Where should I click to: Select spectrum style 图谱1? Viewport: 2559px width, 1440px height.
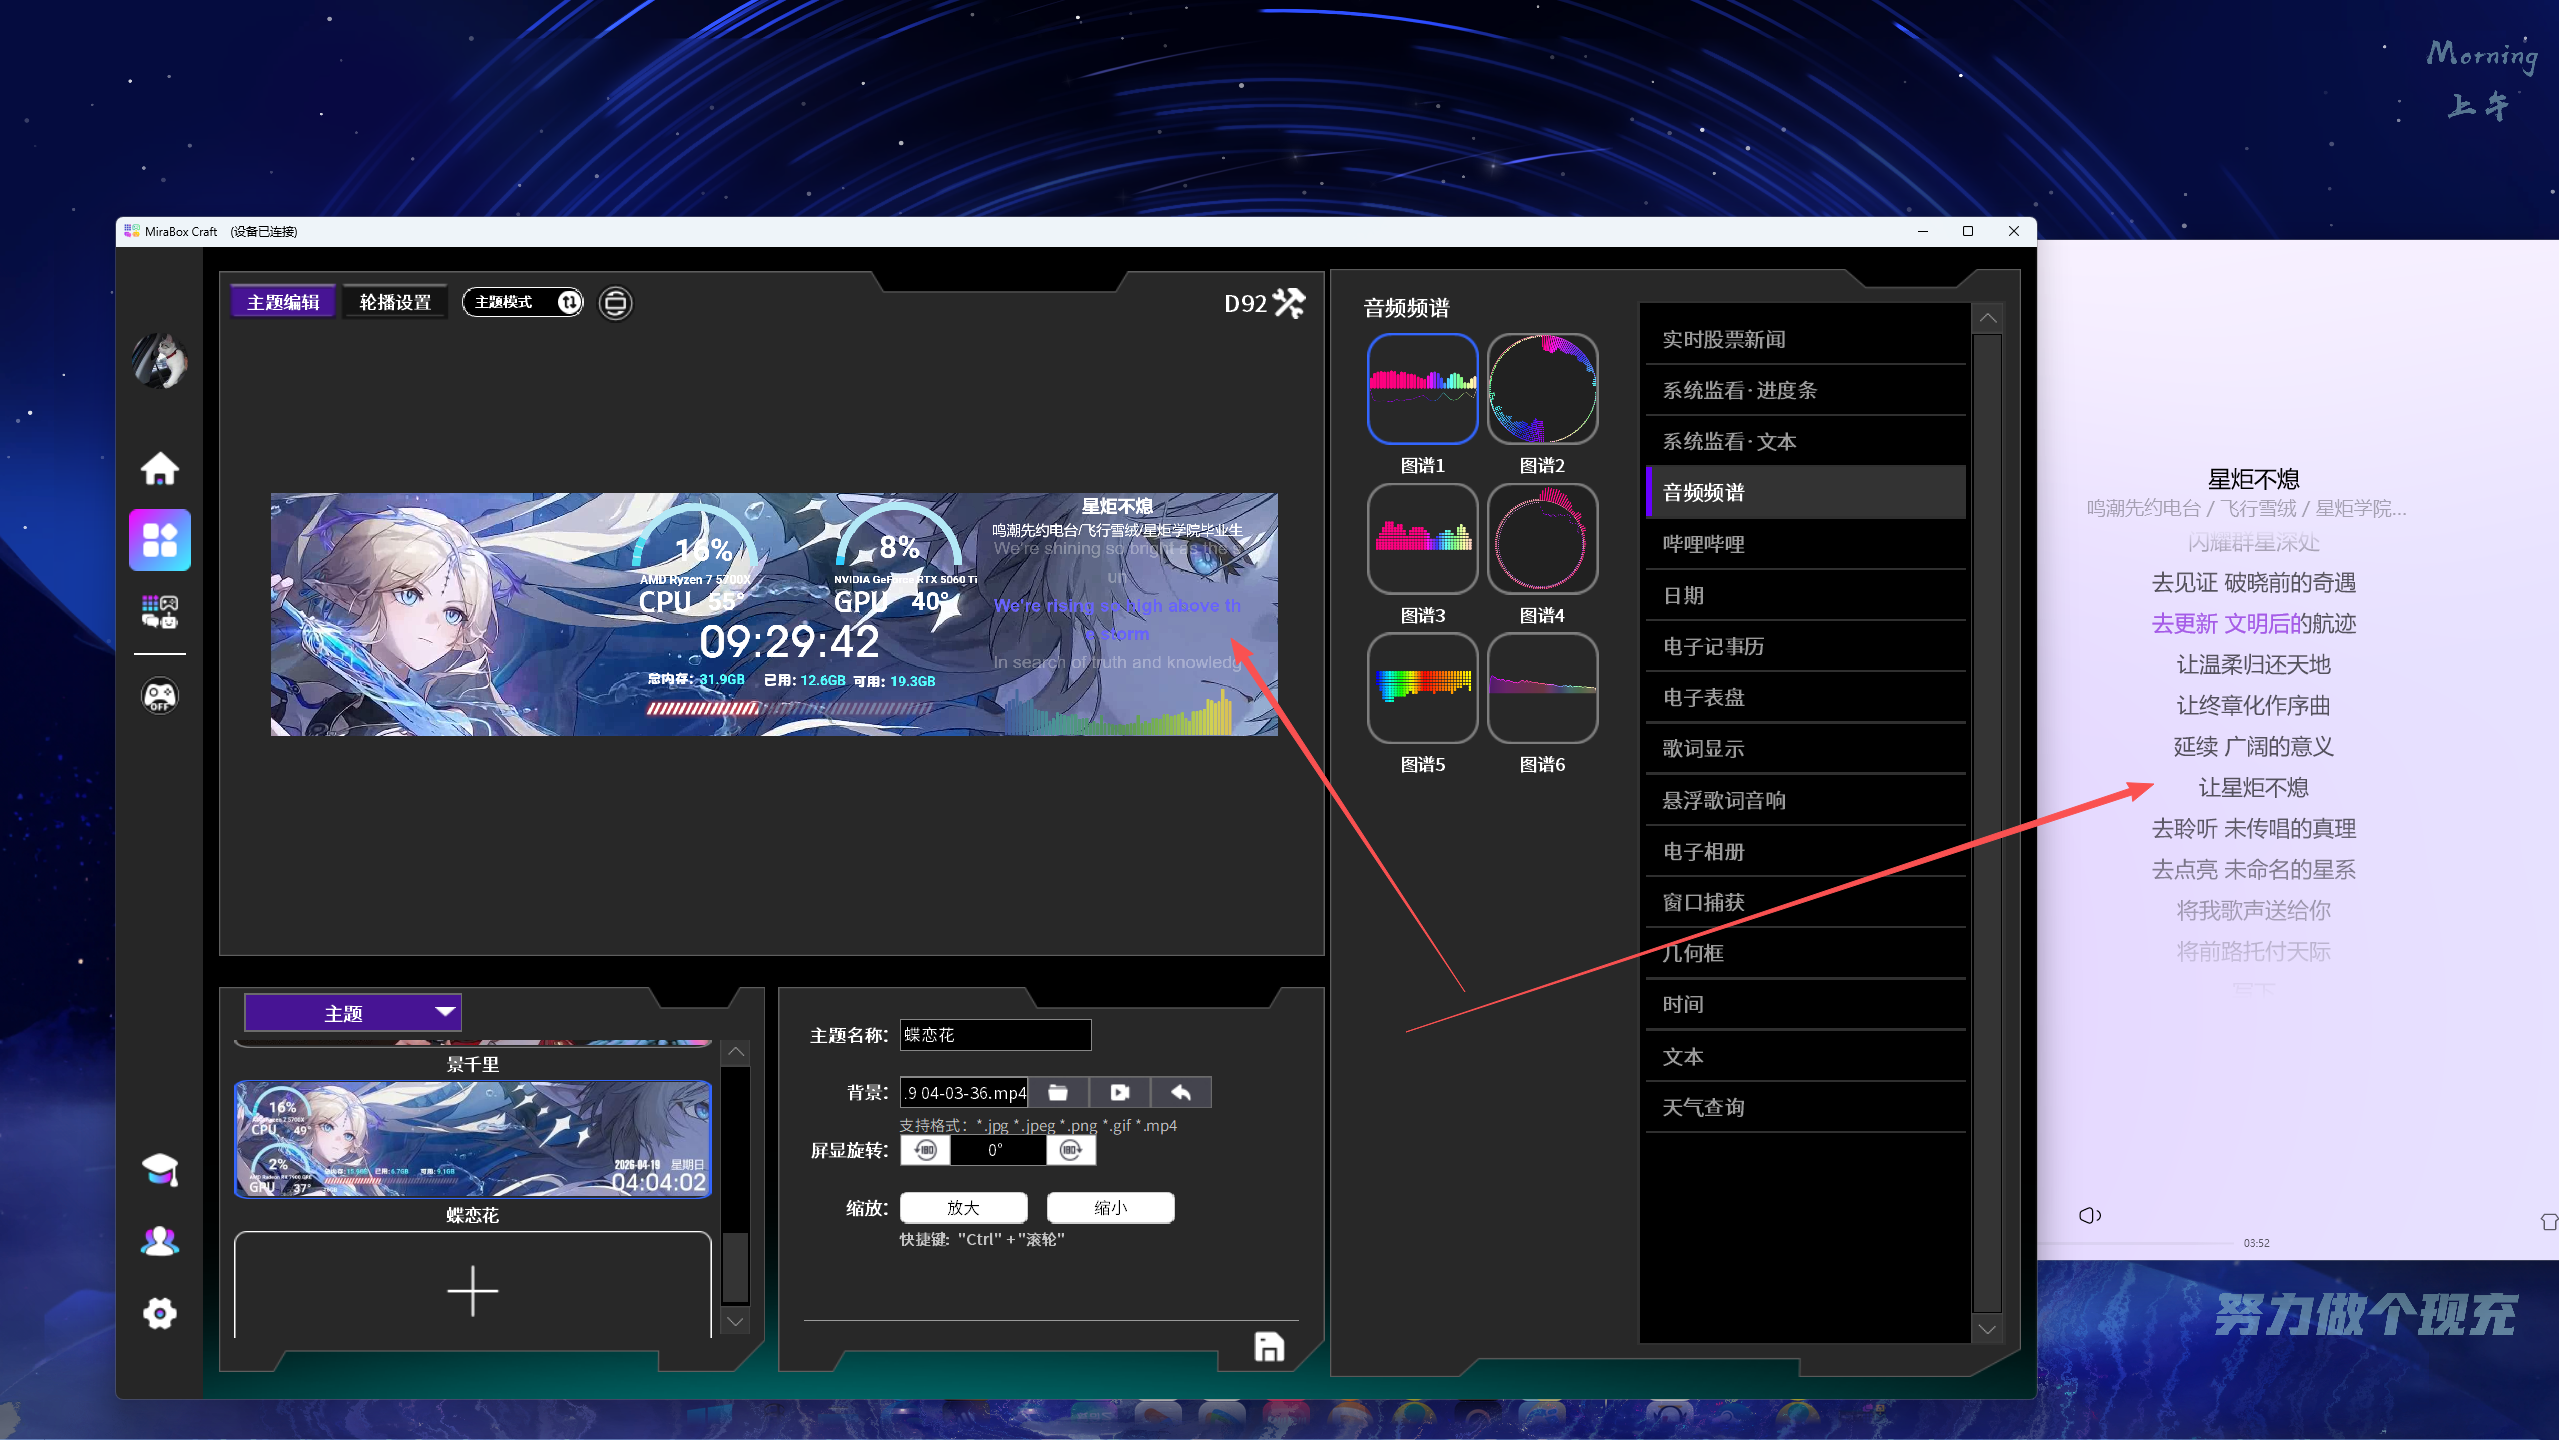pyautogui.click(x=1422, y=388)
